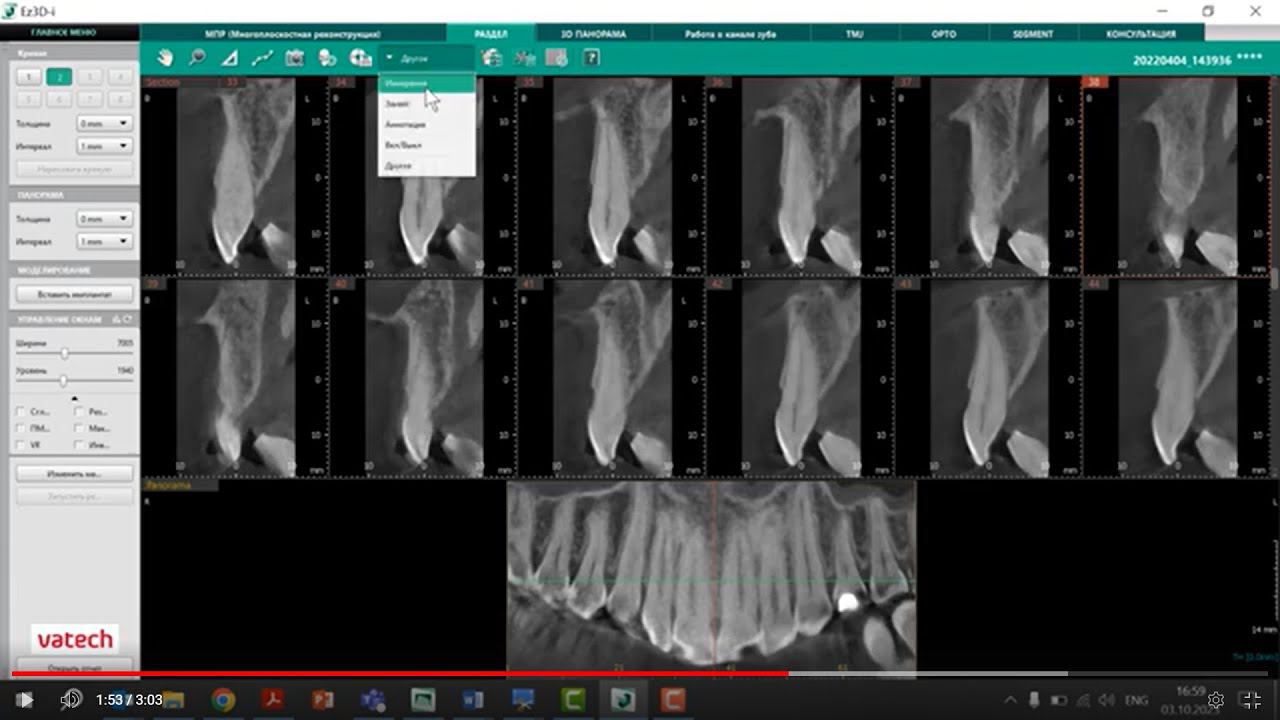Switch to the МПР reconstruction tab

point(293,34)
